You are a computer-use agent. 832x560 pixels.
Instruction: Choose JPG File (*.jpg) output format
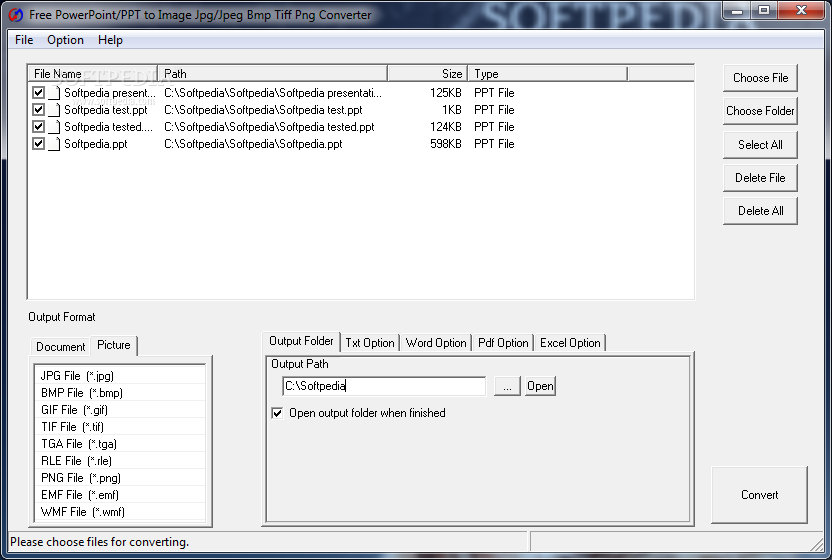click(x=120, y=376)
